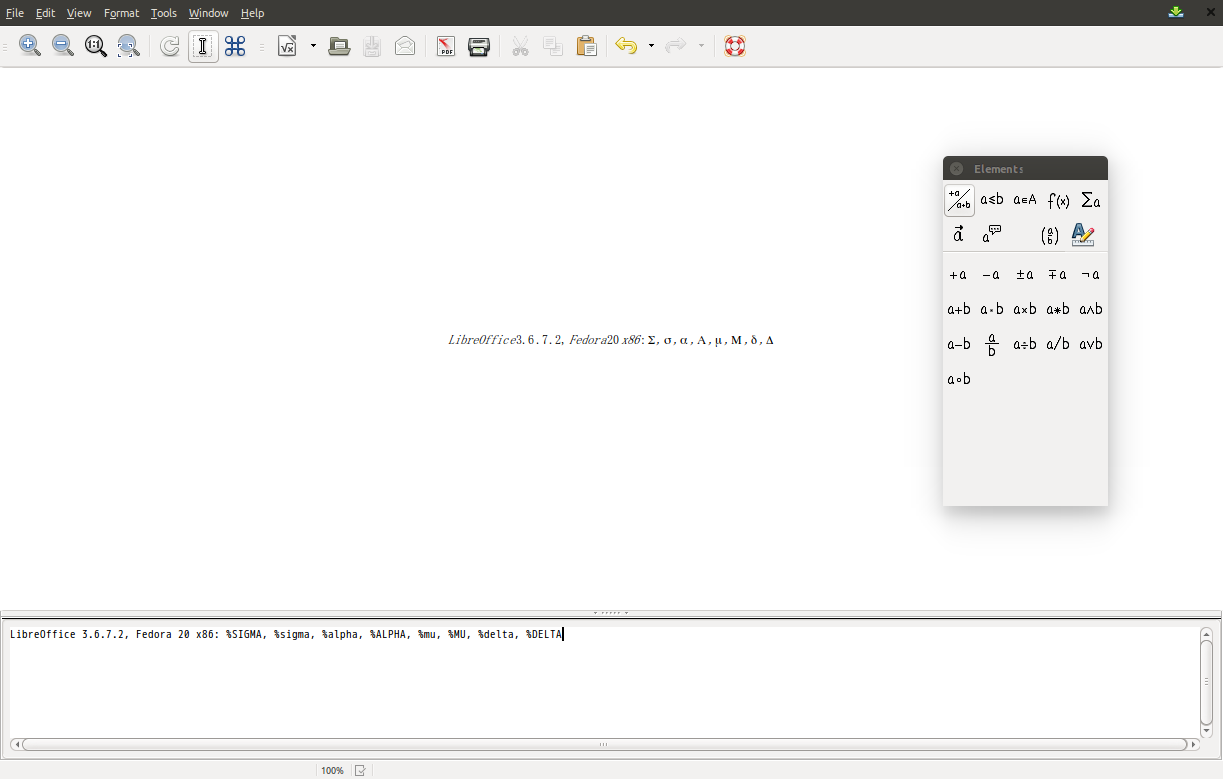Click the Zoom Out magnifier icon
This screenshot has width=1223, height=779.
pos(63,46)
